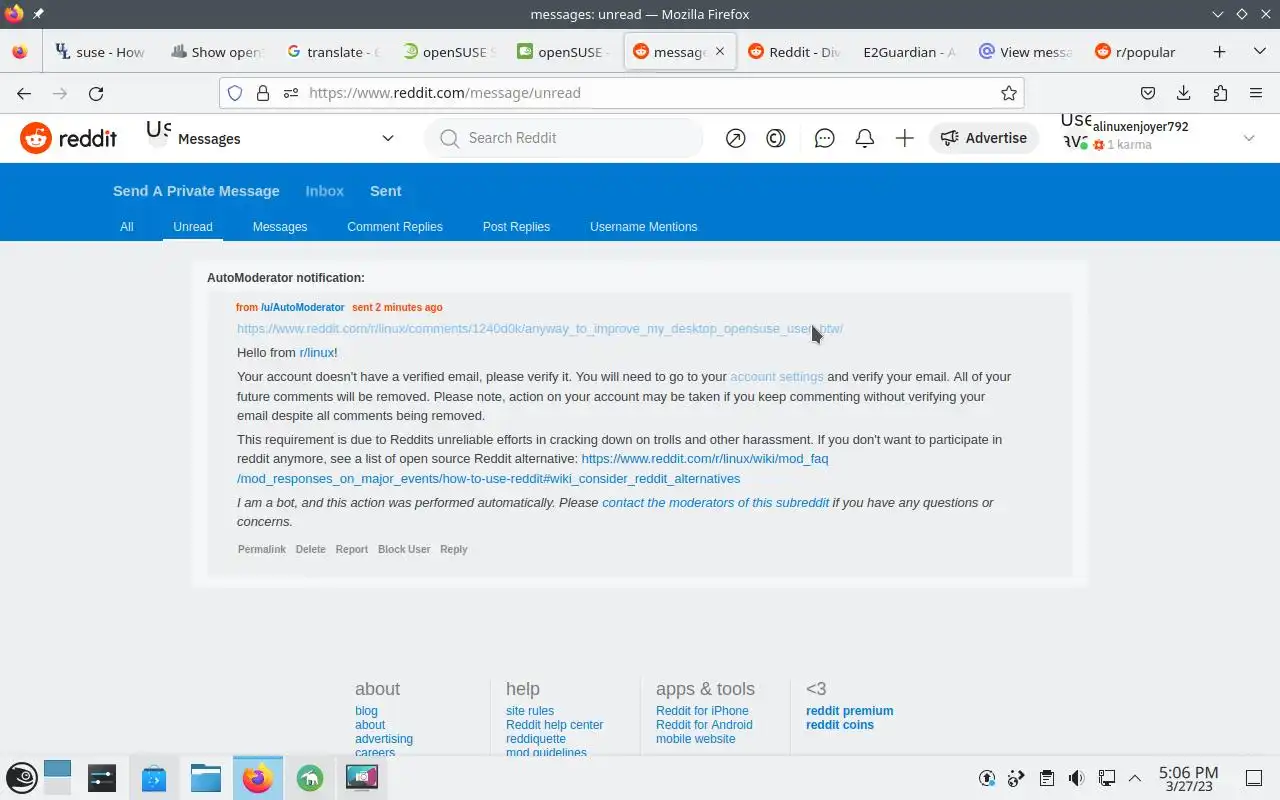Viewport: 1280px width, 800px height.
Task: Reload the current page
Action: (x=96, y=93)
